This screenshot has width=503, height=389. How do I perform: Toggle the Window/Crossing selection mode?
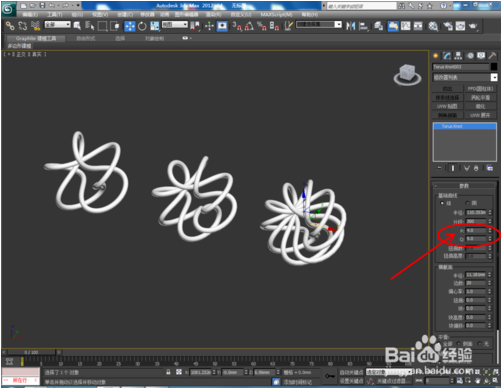[x=115, y=26]
